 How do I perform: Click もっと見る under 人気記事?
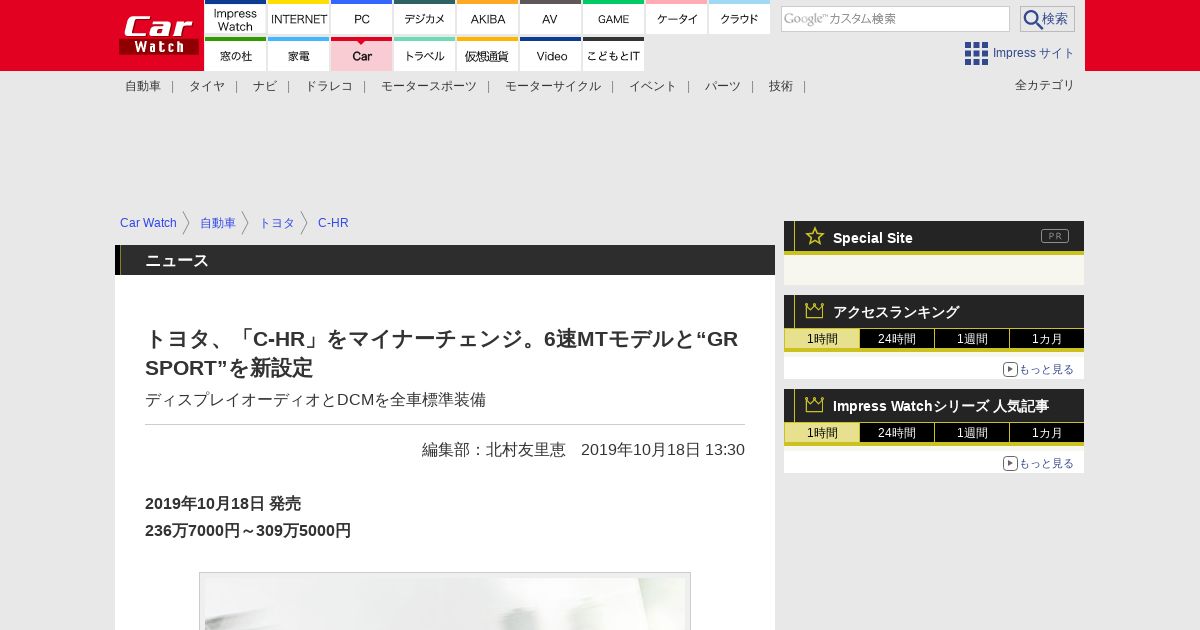point(1038,463)
